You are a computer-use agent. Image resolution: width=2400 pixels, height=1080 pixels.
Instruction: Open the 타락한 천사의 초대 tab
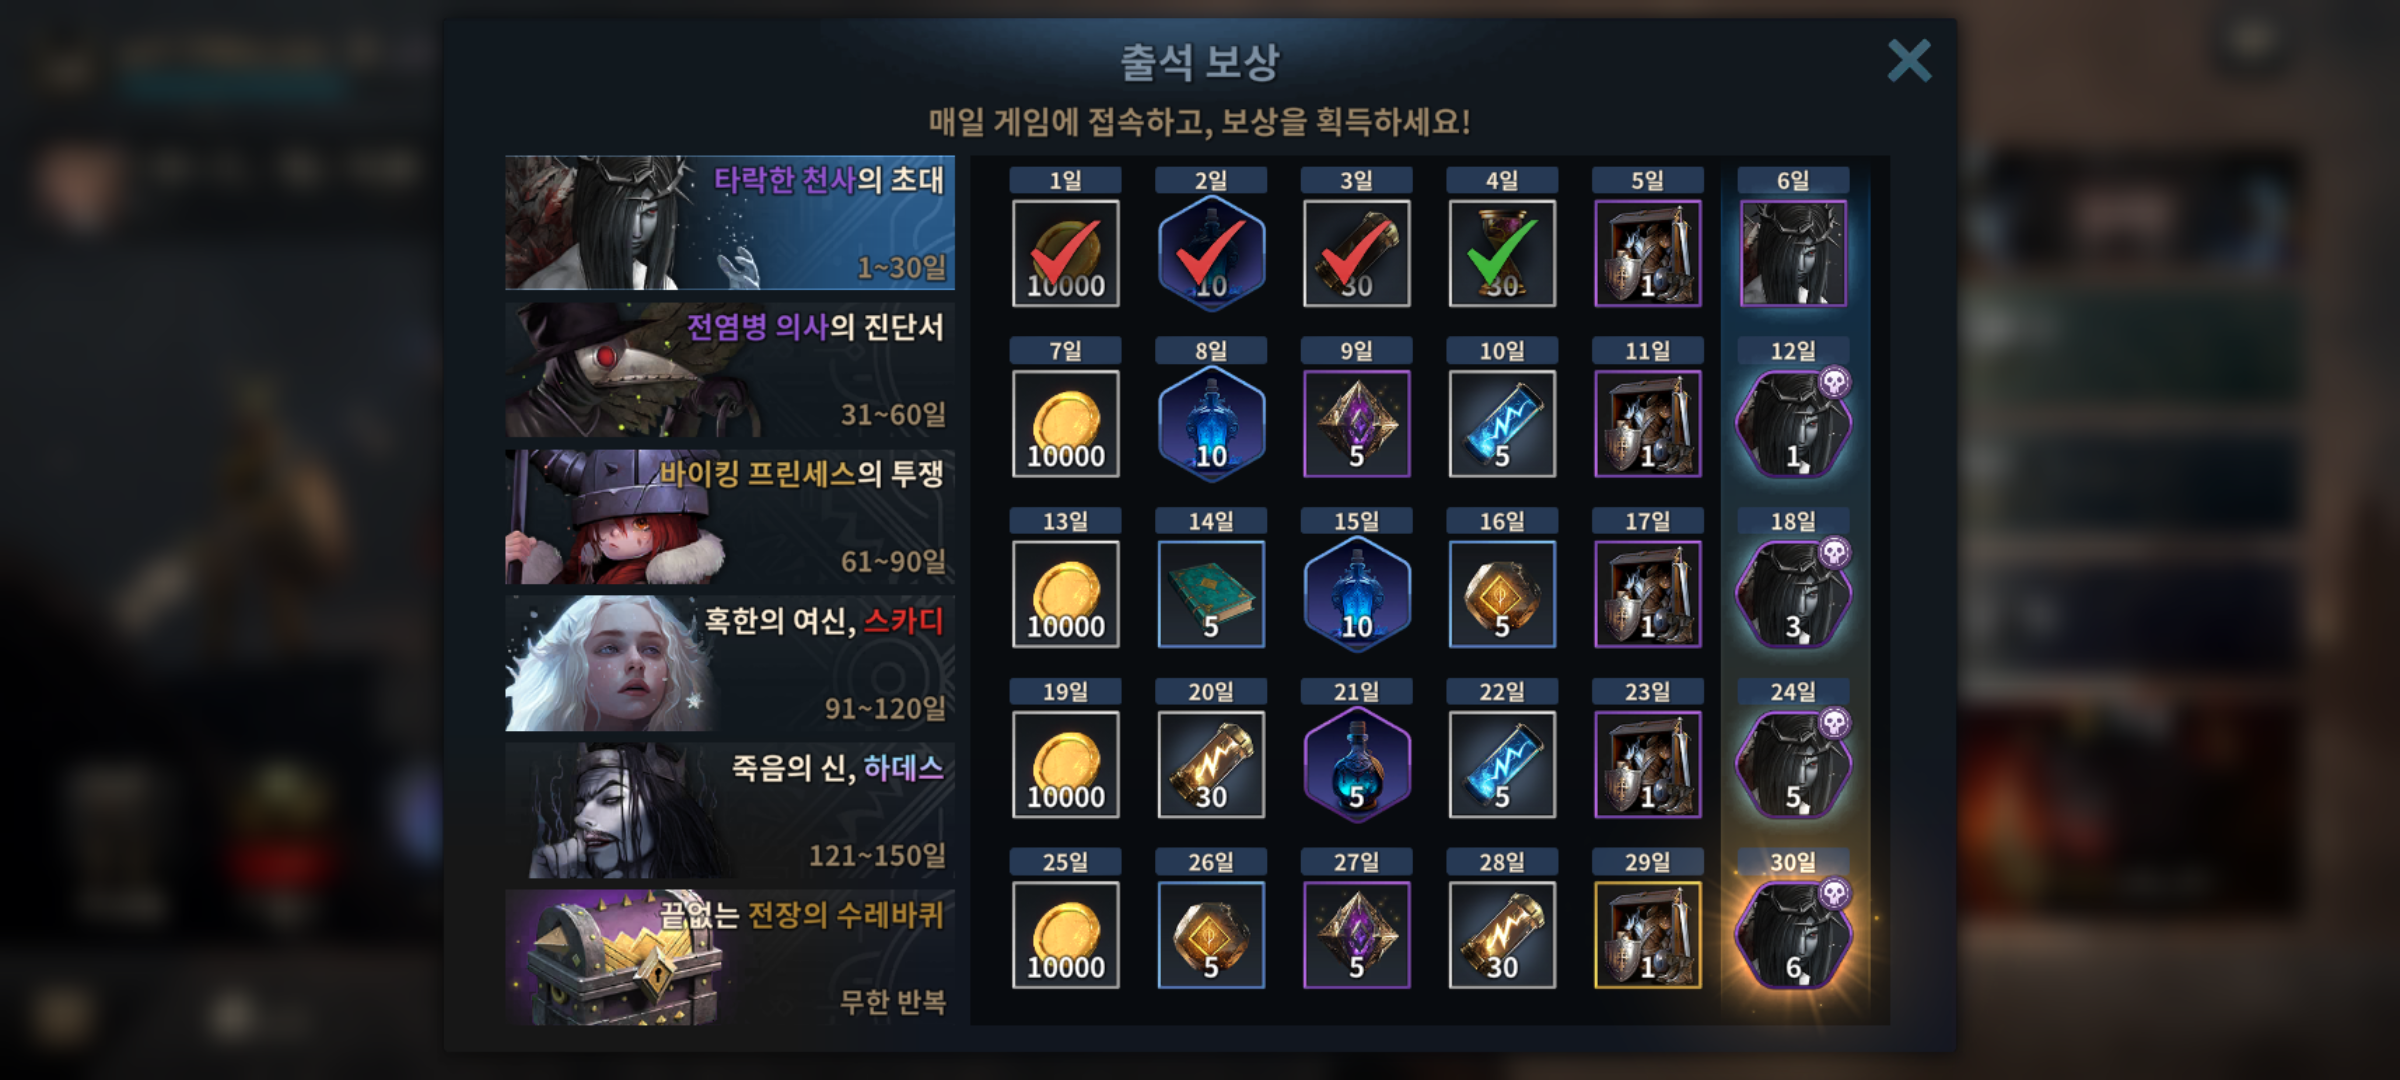[x=730, y=222]
